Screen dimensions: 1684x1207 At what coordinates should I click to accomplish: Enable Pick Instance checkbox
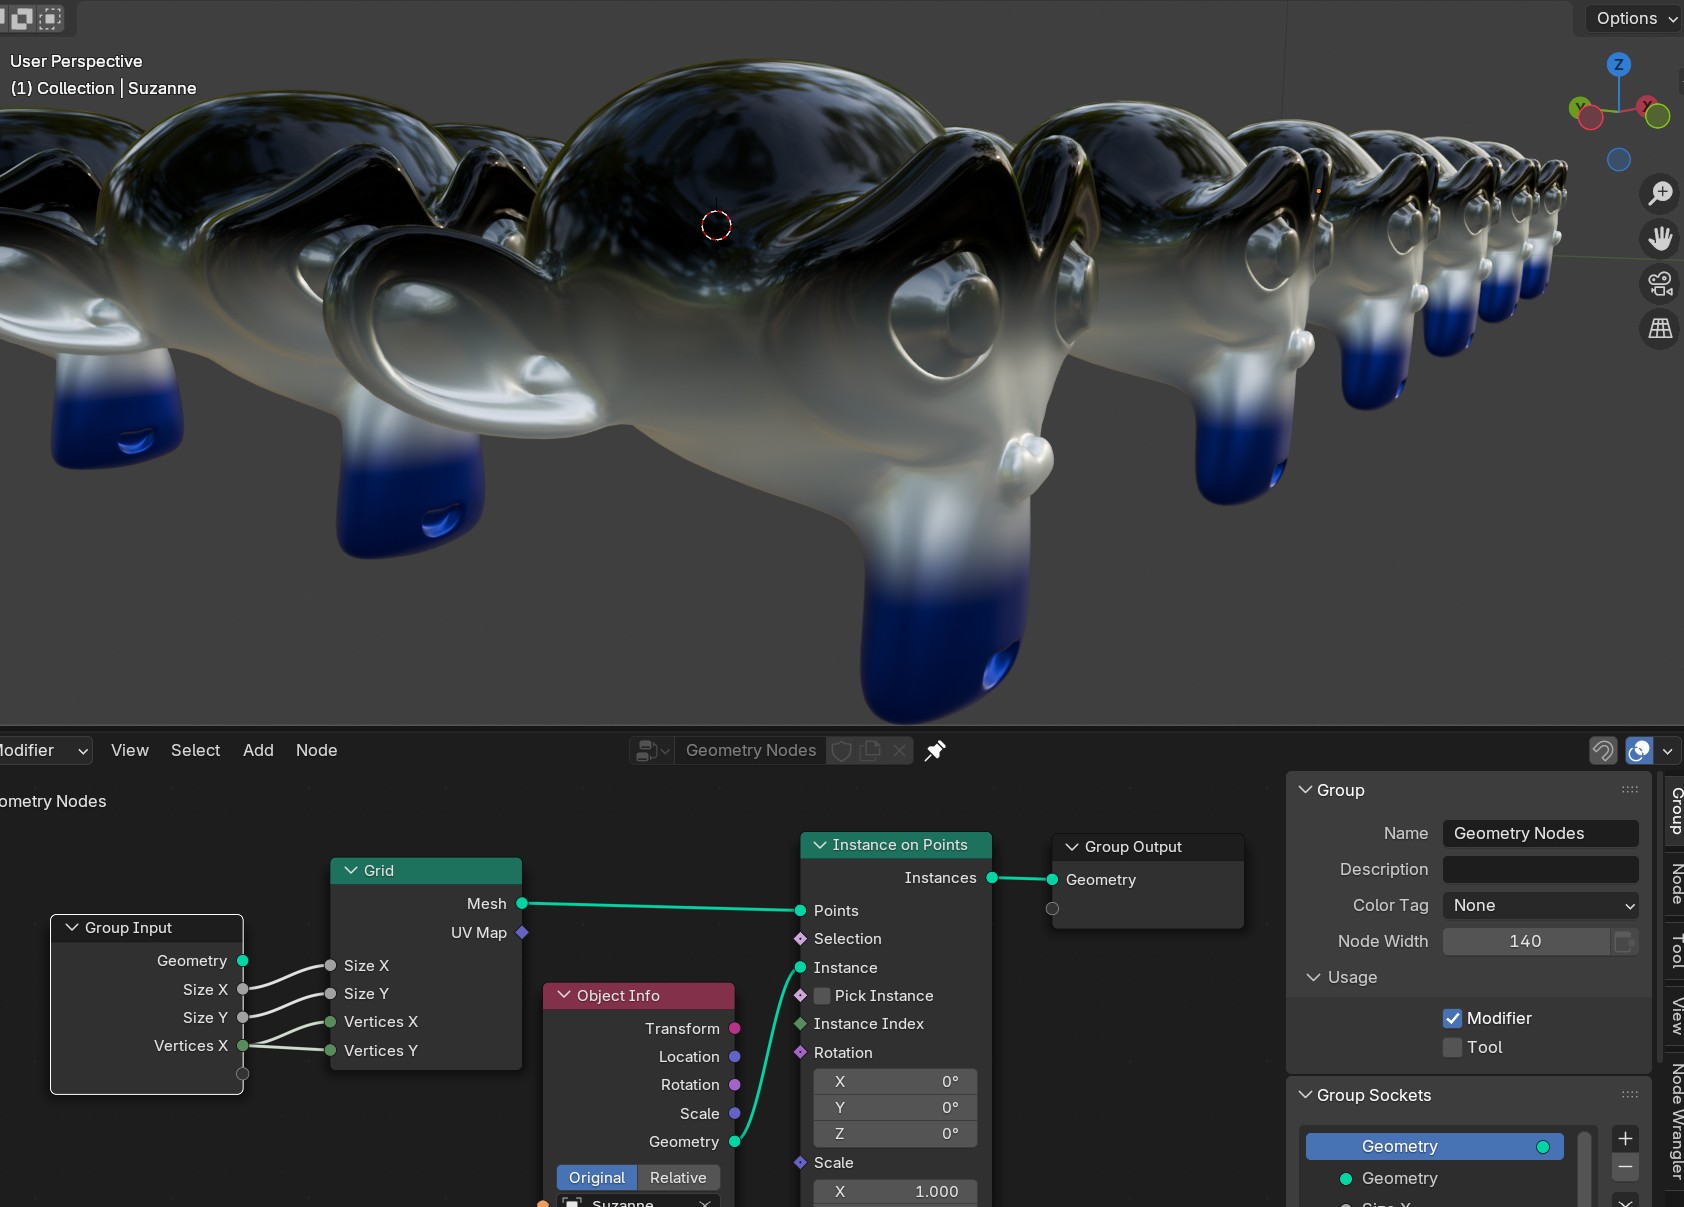pyautogui.click(x=822, y=996)
